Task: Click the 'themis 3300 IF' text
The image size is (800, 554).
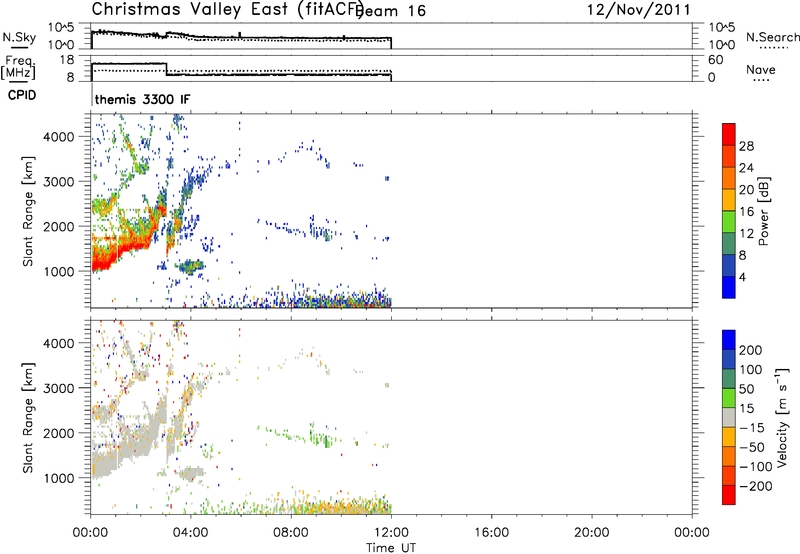Action: click(142, 99)
